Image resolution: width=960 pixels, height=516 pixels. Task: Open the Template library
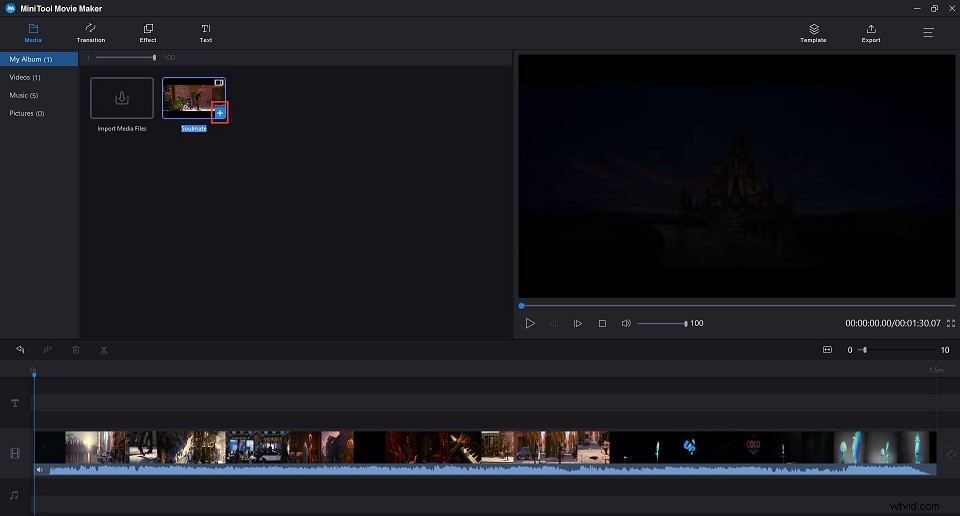(x=813, y=33)
